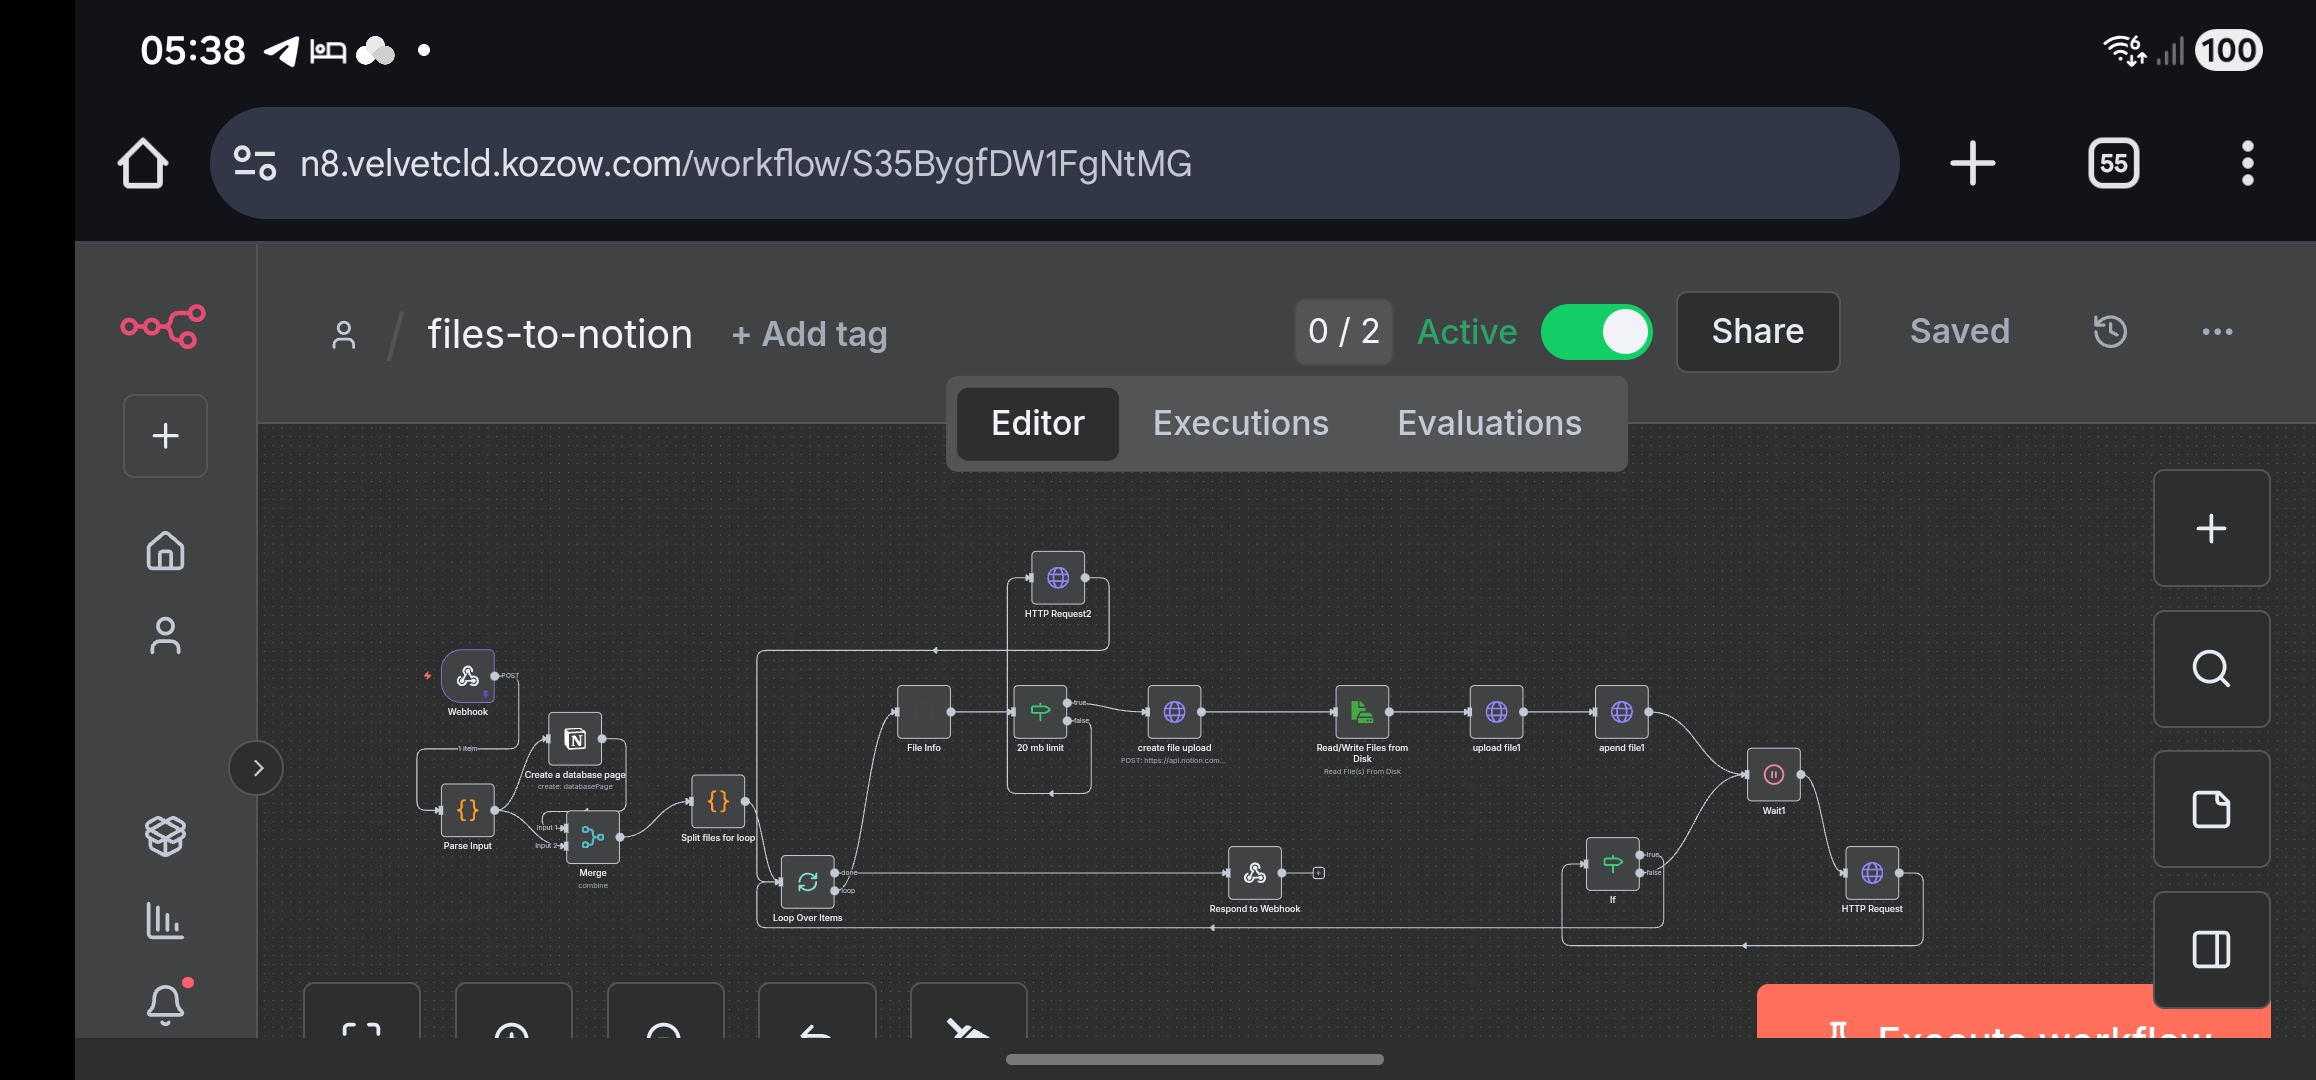Open the workflow history clock icon
2316x1080 pixels.
click(x=2110, y=331)
